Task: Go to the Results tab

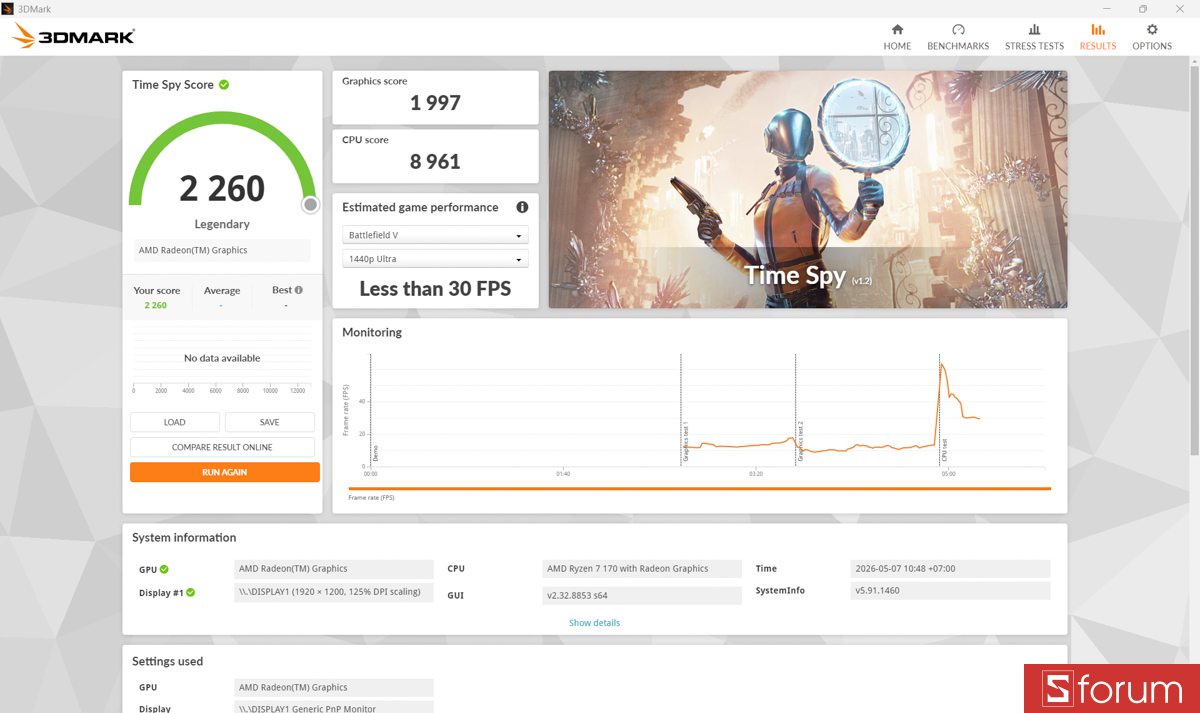Action: click(1098, 37)
